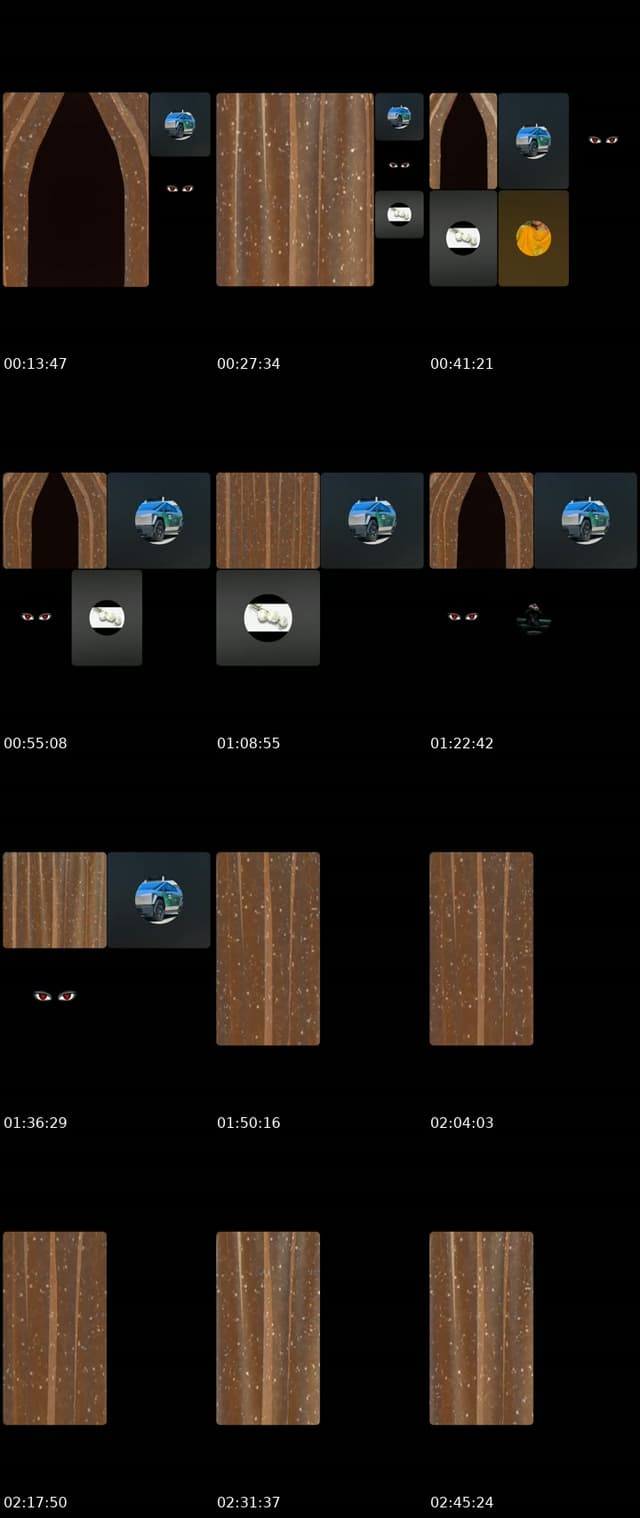Click the 01:22:42 timestamp label

tap(462, 743)
